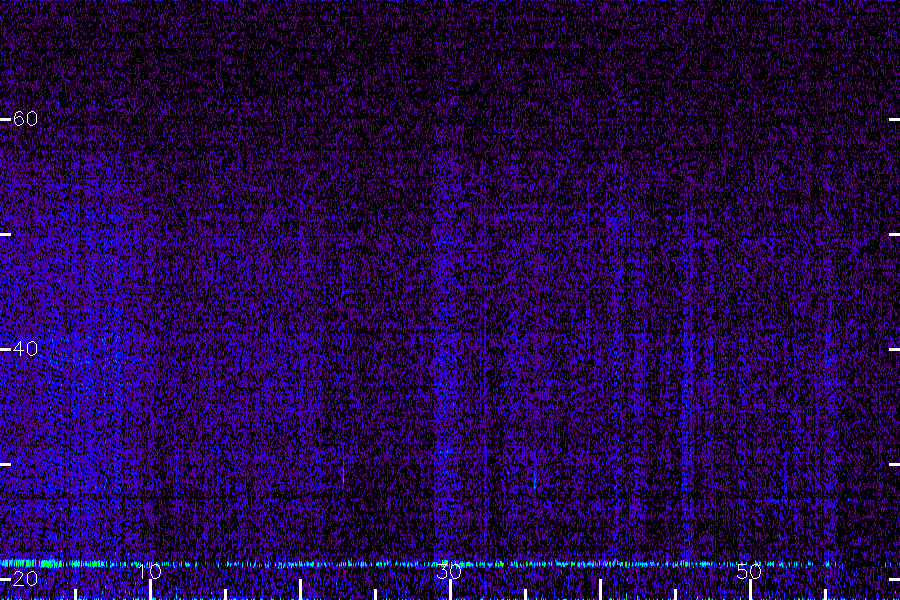
Task: Select the "10" label on the horizontal axis
Action: 149,571
